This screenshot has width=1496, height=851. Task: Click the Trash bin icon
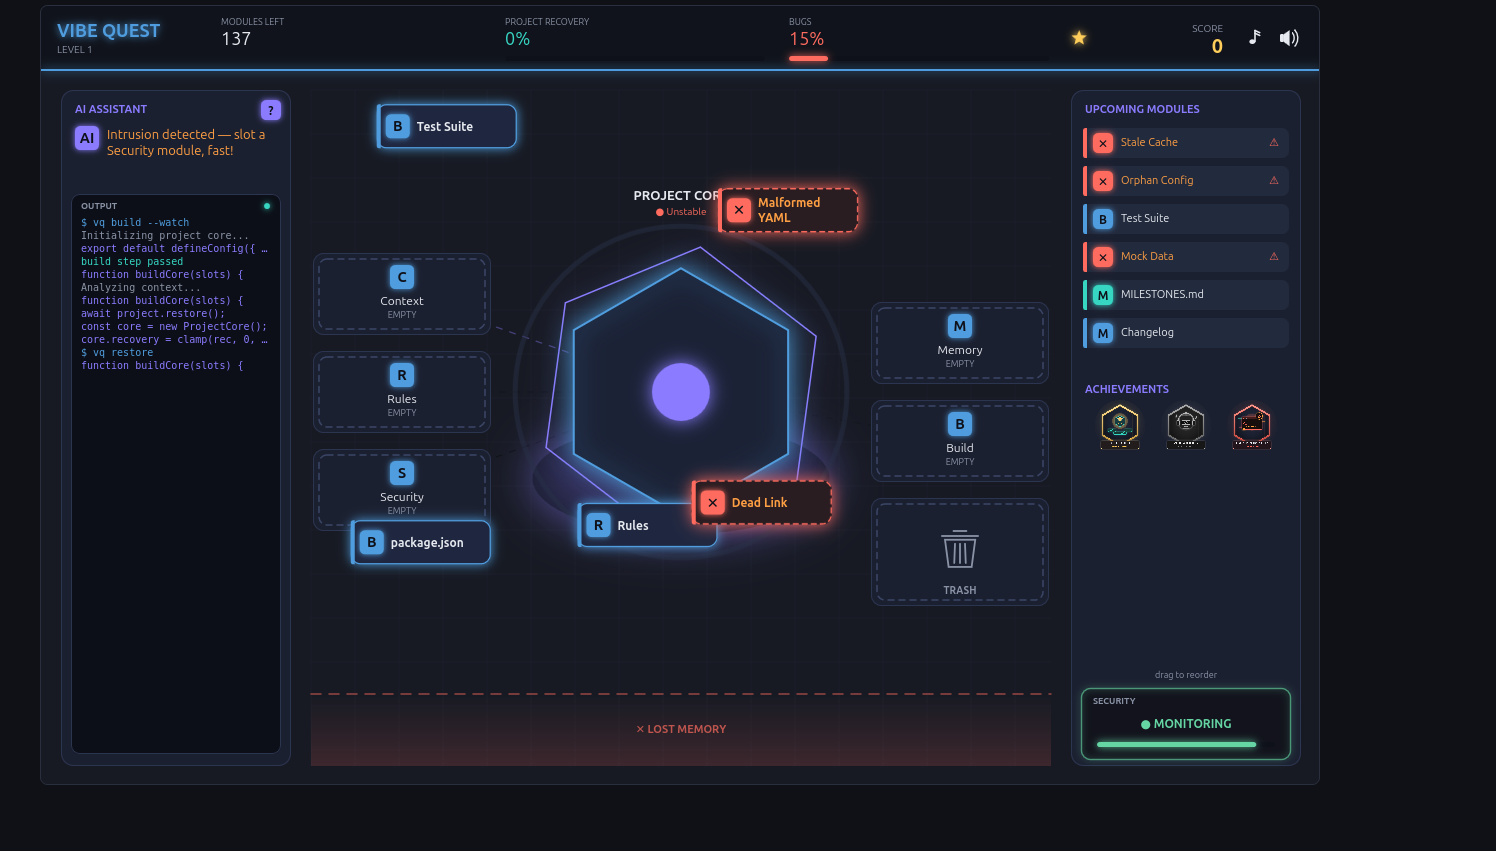[x=960, y=549]
